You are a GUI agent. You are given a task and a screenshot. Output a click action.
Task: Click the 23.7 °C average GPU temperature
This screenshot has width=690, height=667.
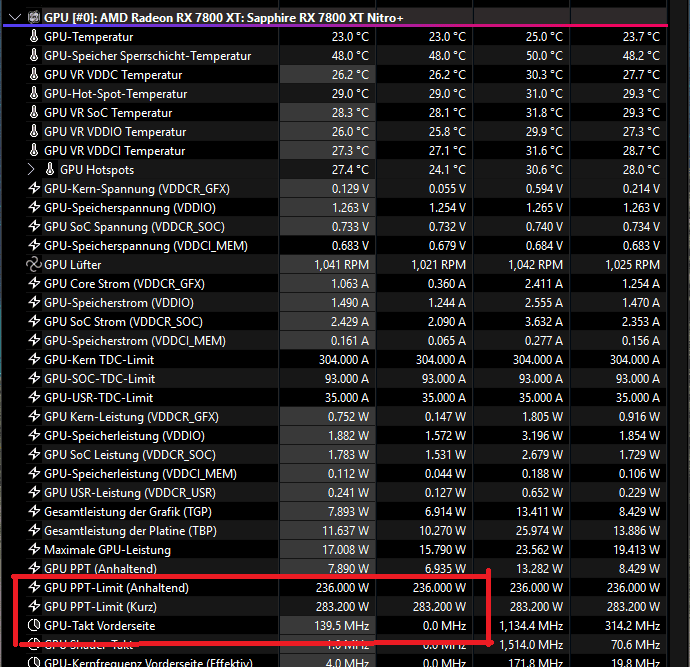pos(641,37)
